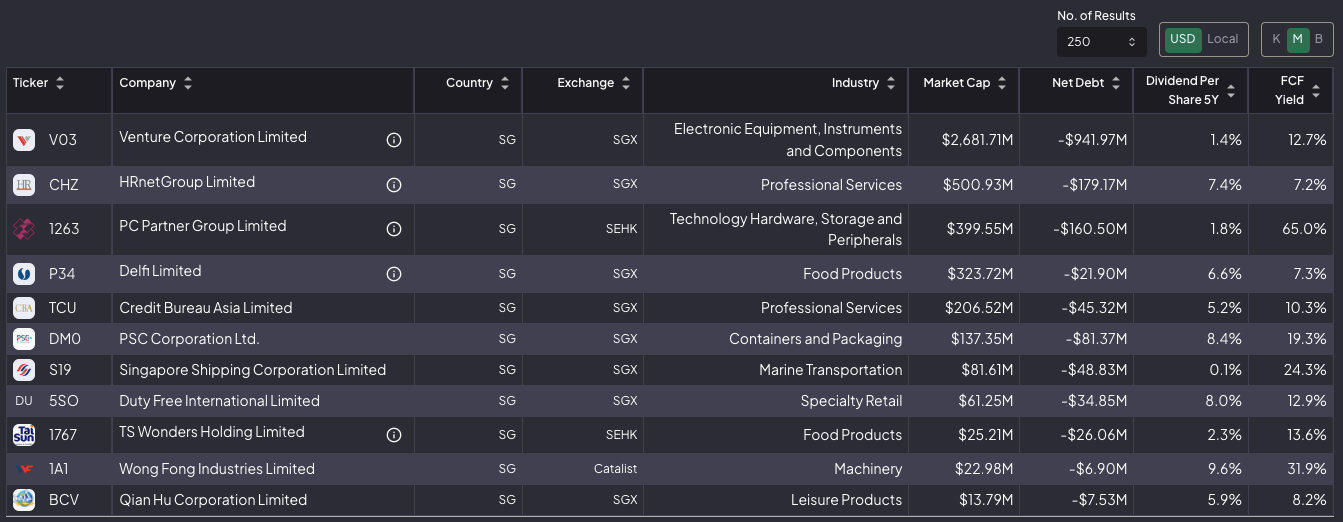The width and height of the screenshot is (1343, 522).
Task: Open Venture Corporation Limited company link
Action: (213, 137)
